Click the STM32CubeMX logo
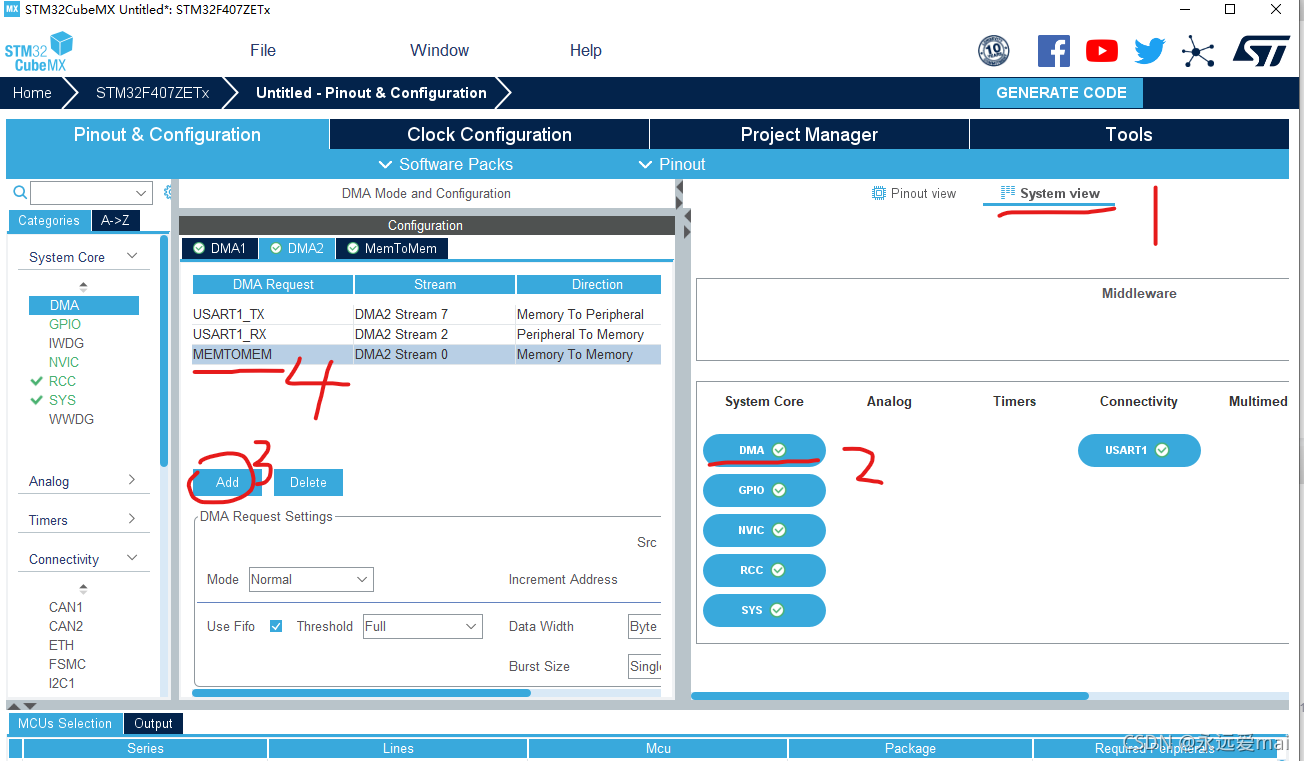1304x761 pixels. pyautogui.click(x=39, y=51)
